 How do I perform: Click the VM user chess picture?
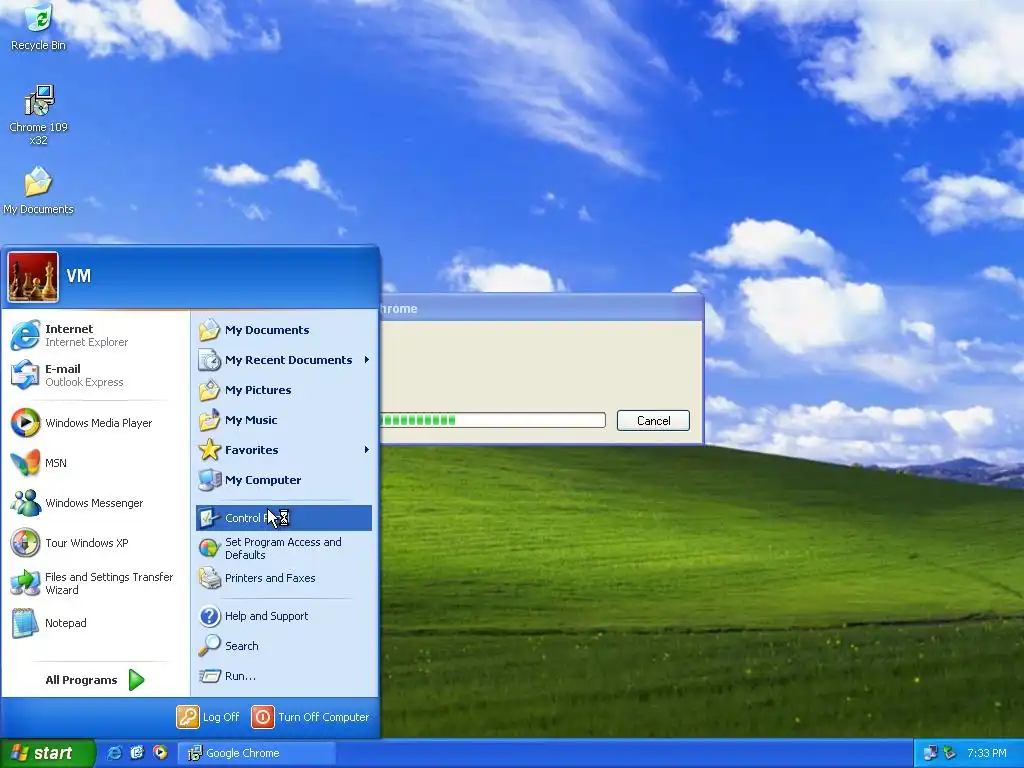[x=33, y=277]
